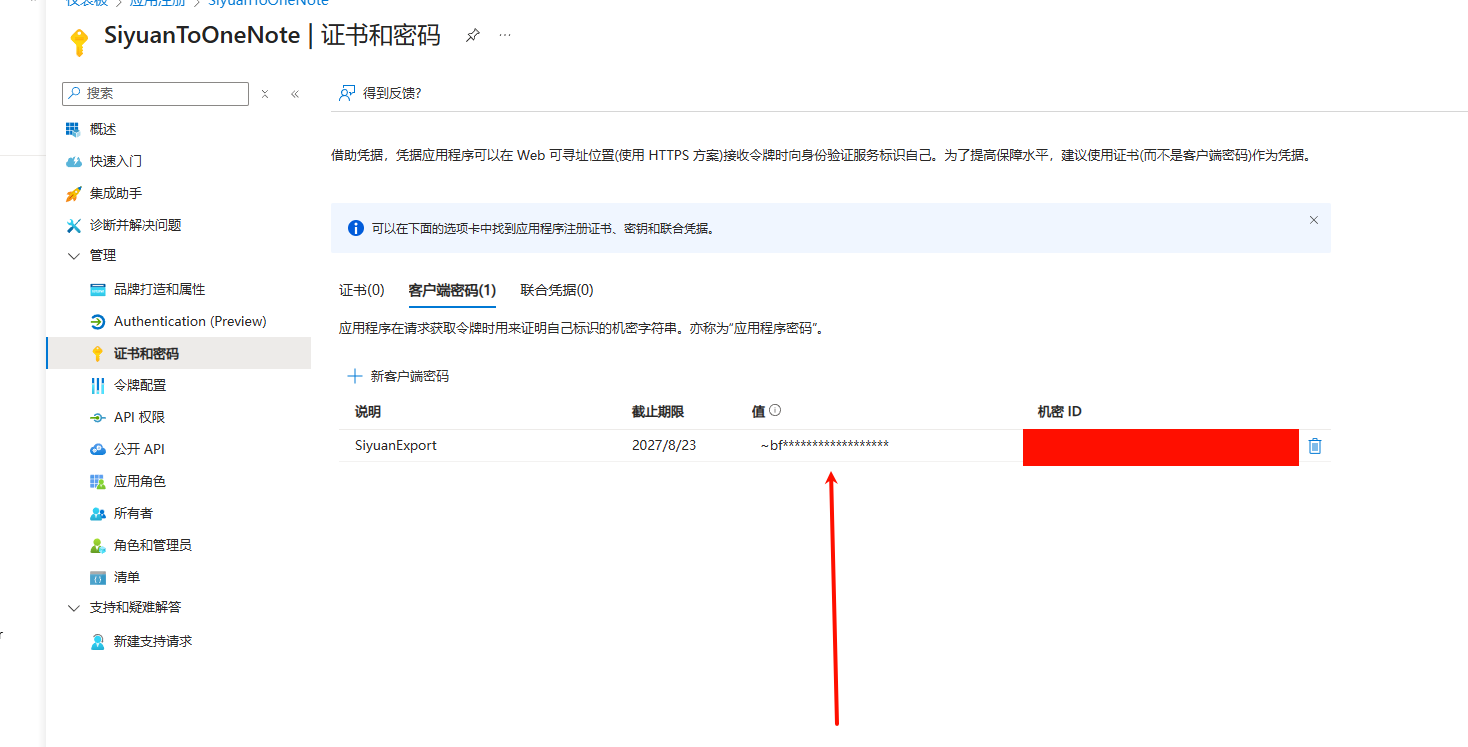Click the 说明 column header
The width and height of the screenshot is (1468, 747).
point(368,412)
